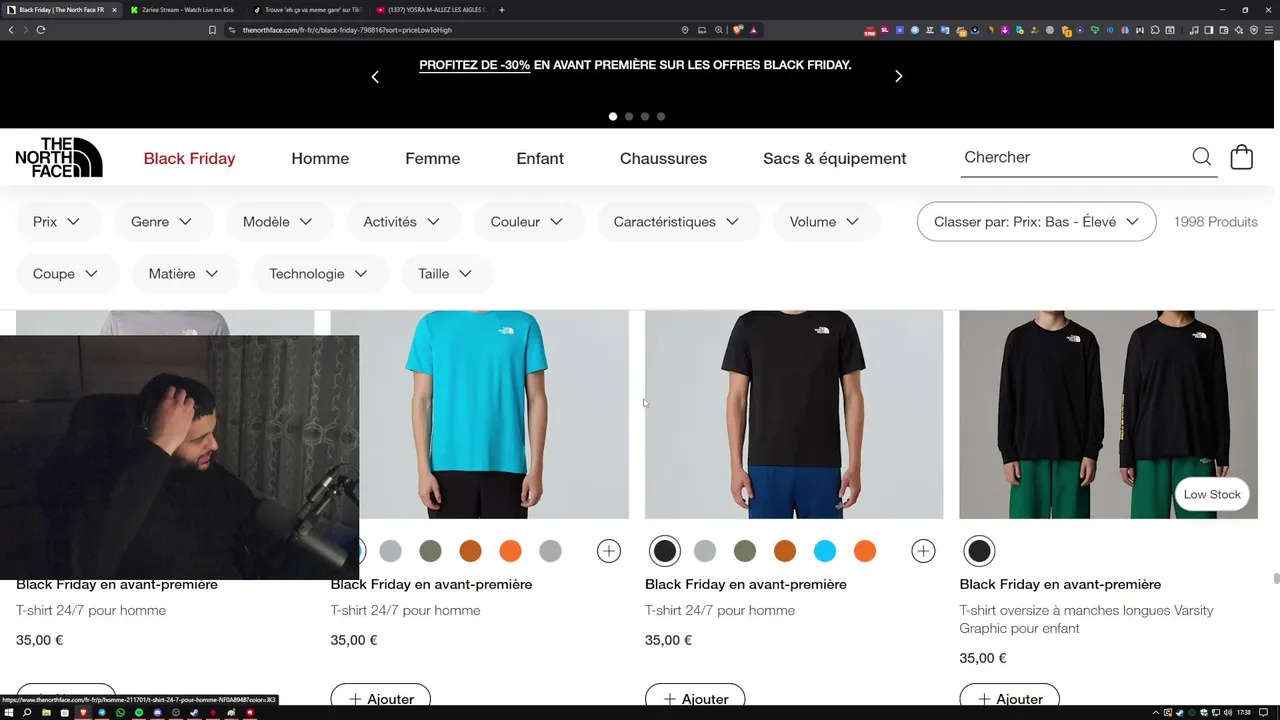The image size is (1280, 720).
Task: Select first carousel dot
Action: tap(613, 116)
